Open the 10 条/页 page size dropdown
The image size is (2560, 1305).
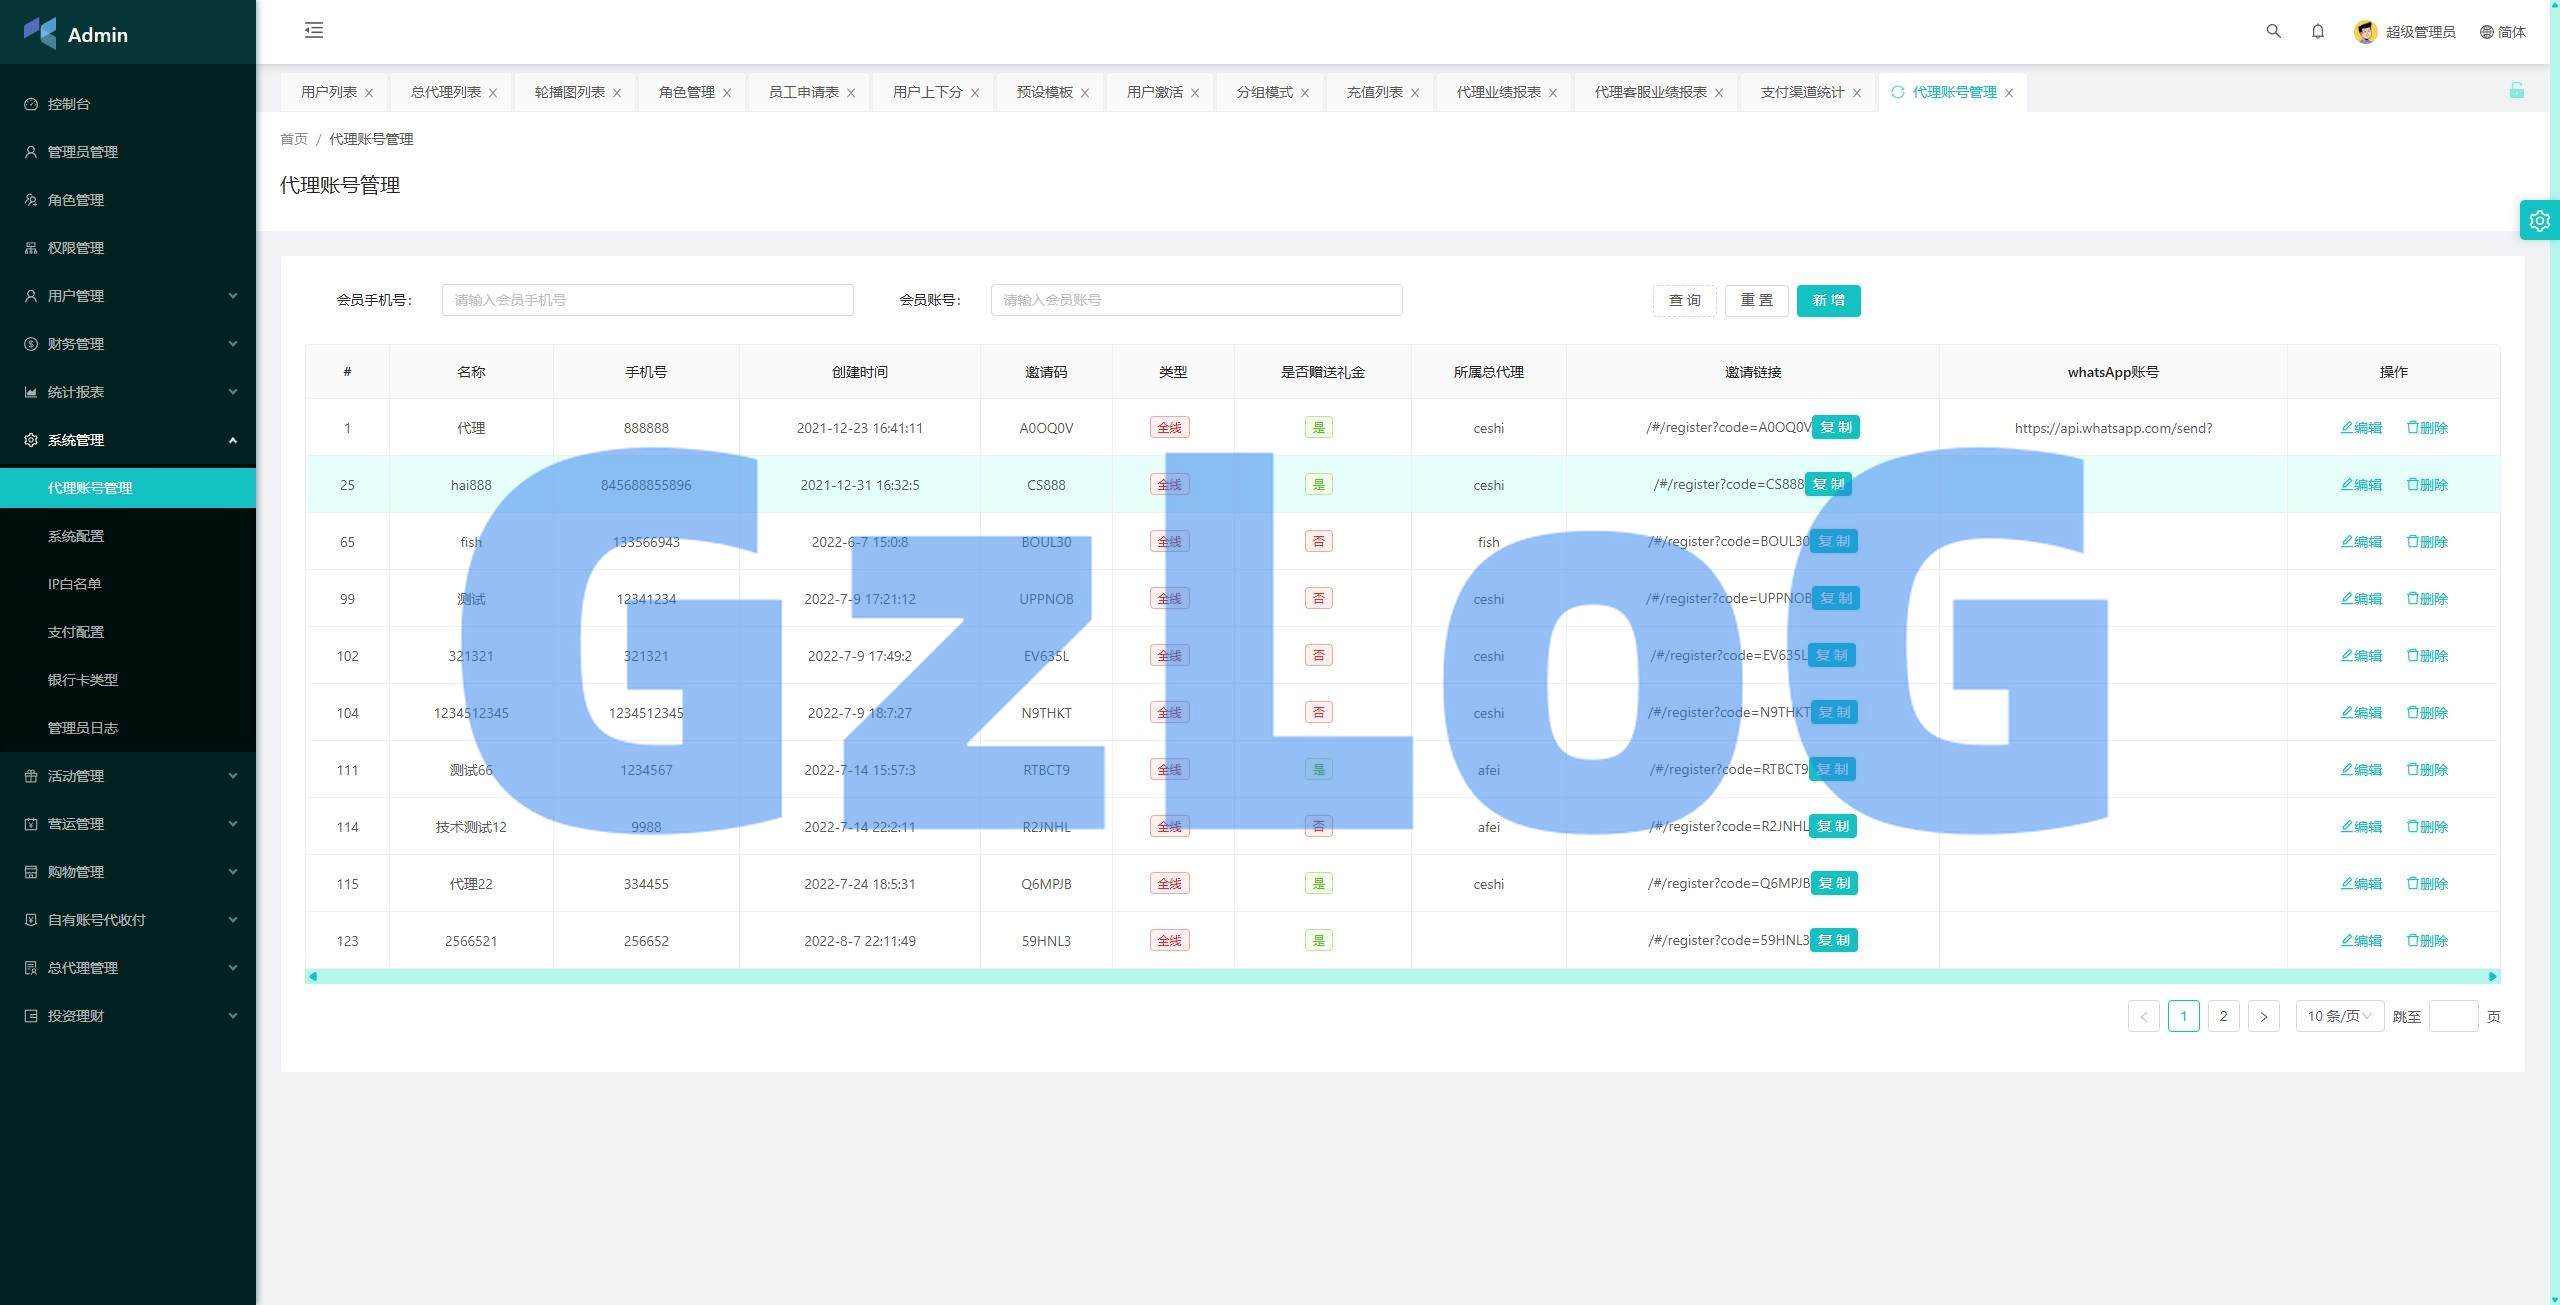coord(2338,1016)
